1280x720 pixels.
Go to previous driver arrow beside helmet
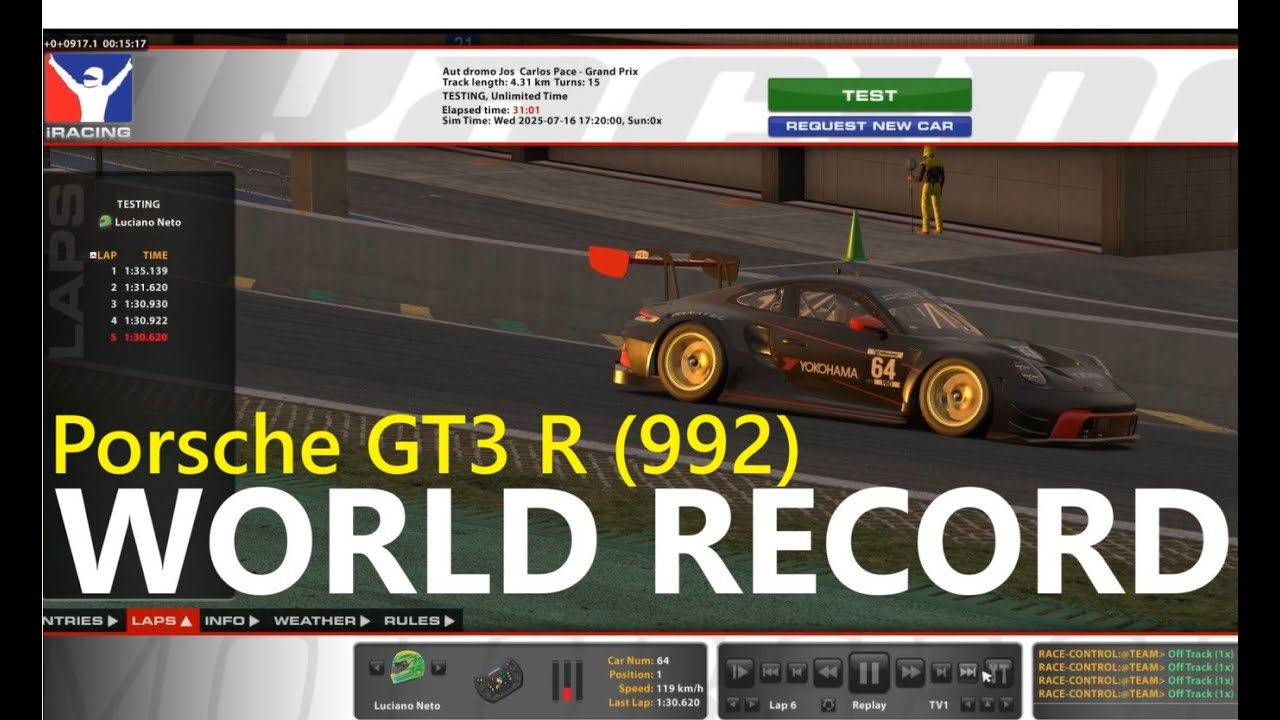[x=376, y=667]
